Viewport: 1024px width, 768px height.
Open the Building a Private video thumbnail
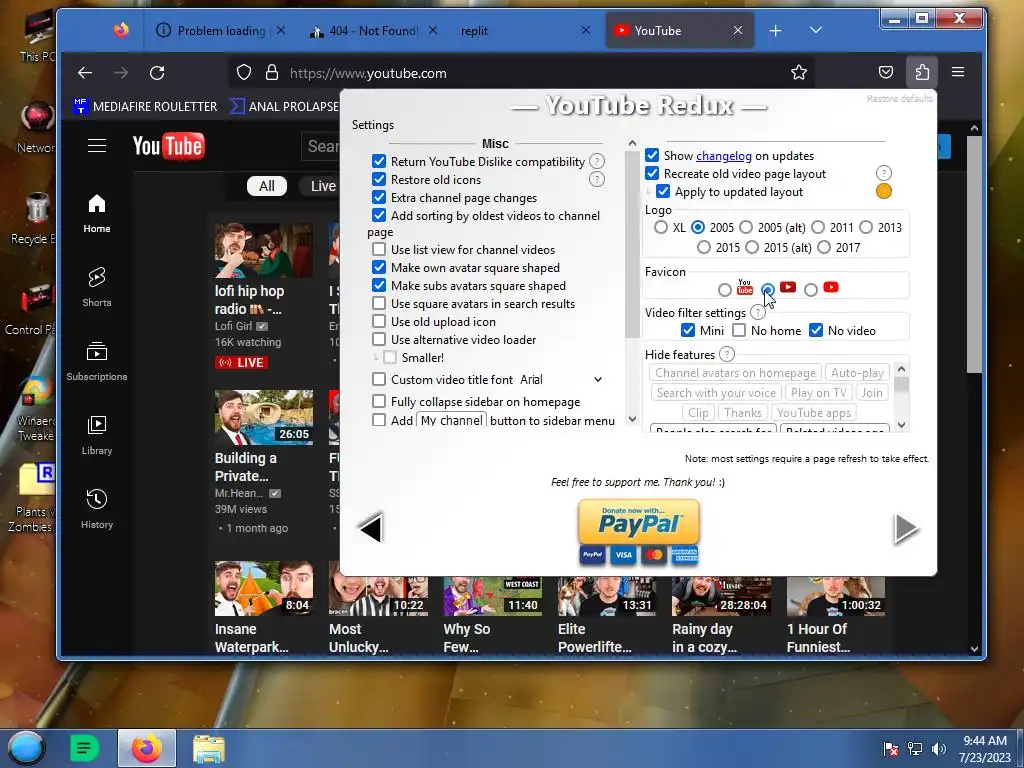(x=264, y=417)
